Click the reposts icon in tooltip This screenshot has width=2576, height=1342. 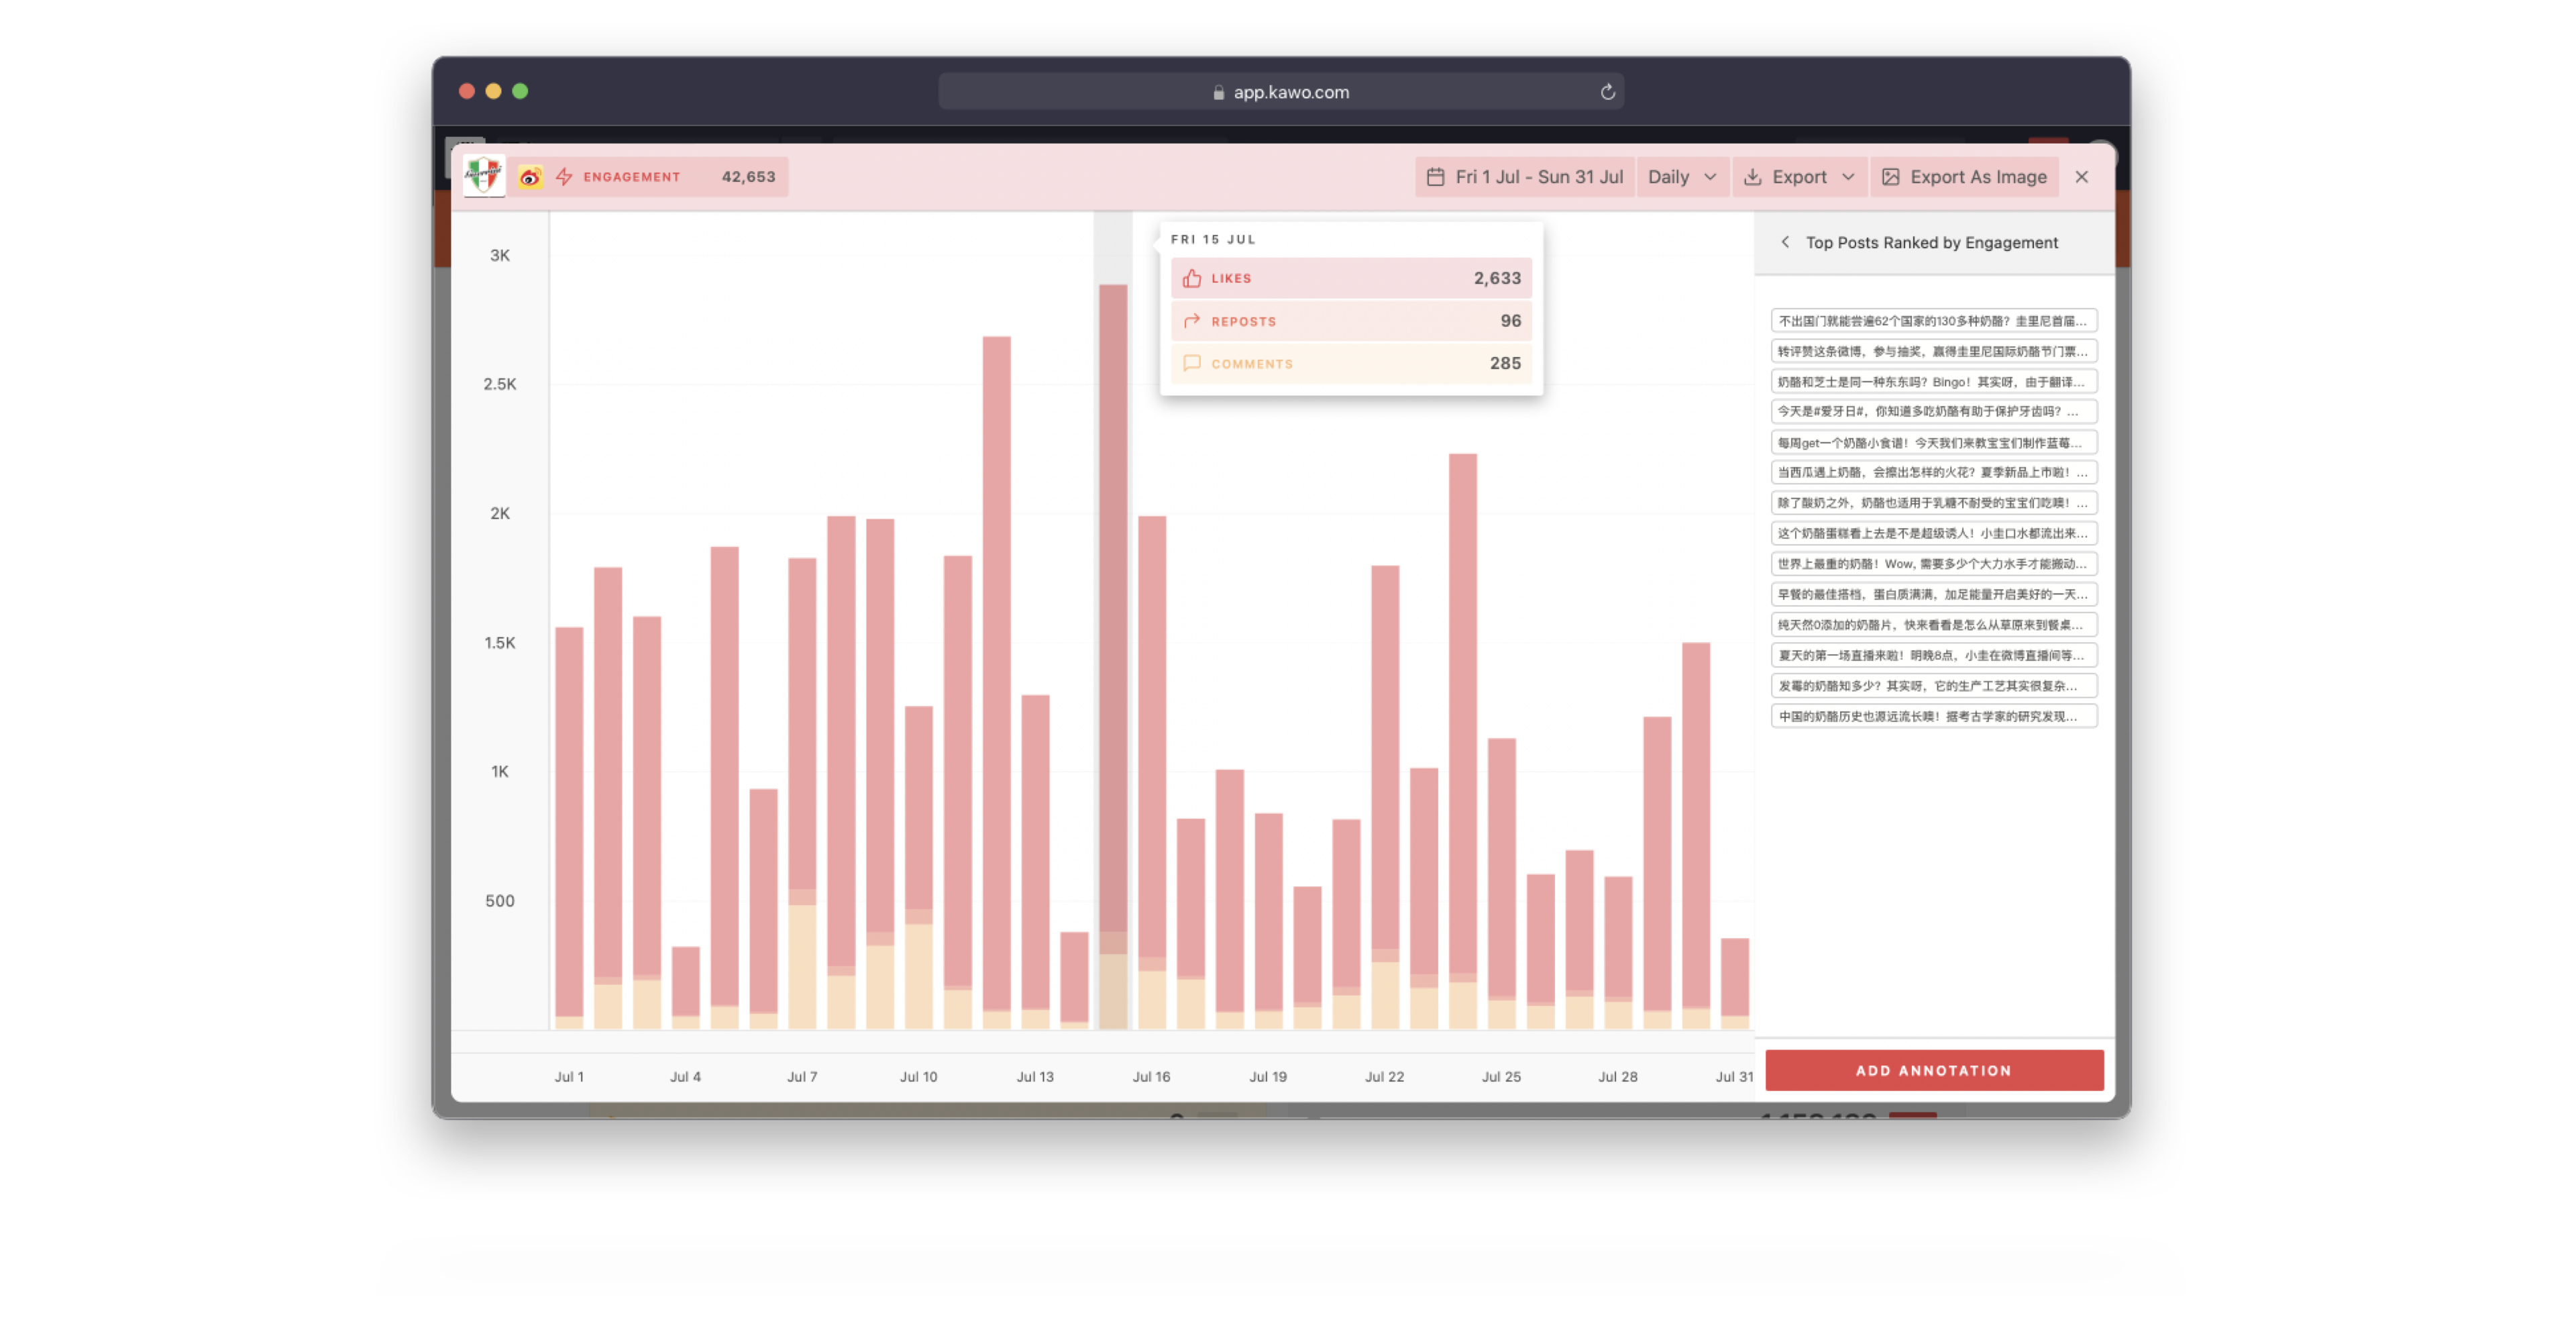tap(1193, 320)
